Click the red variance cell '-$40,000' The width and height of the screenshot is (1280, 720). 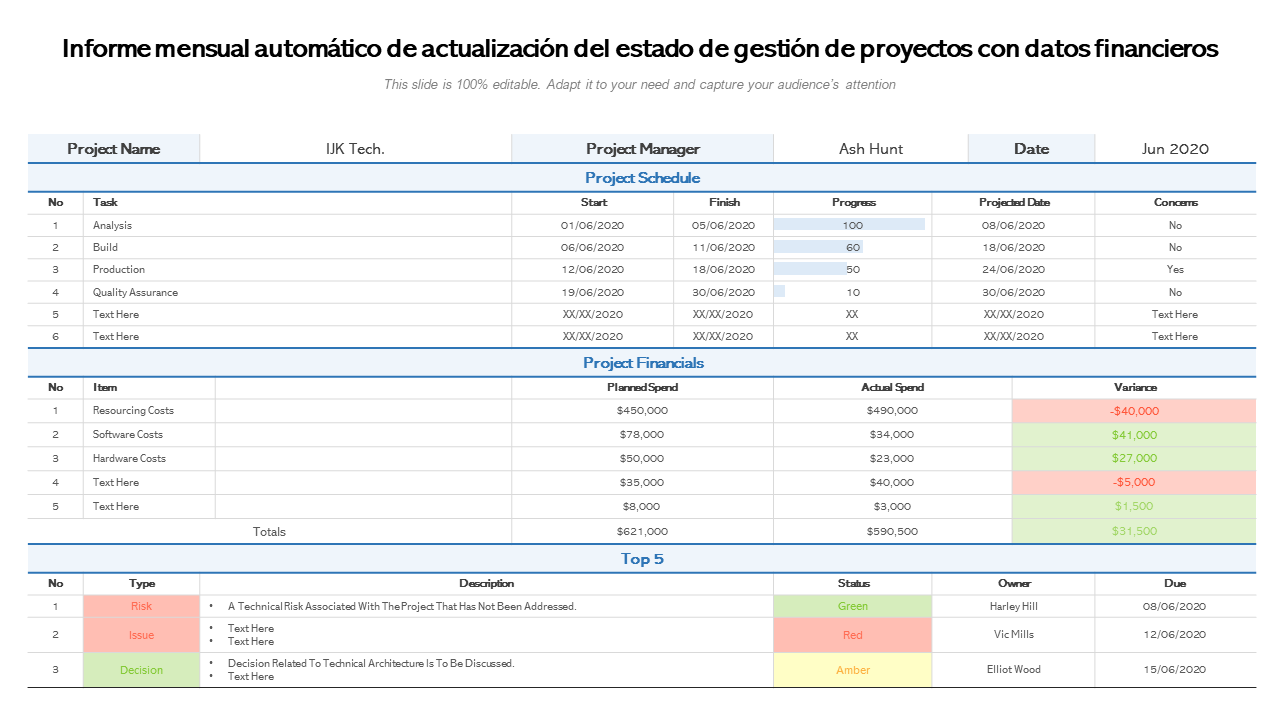1134,411
